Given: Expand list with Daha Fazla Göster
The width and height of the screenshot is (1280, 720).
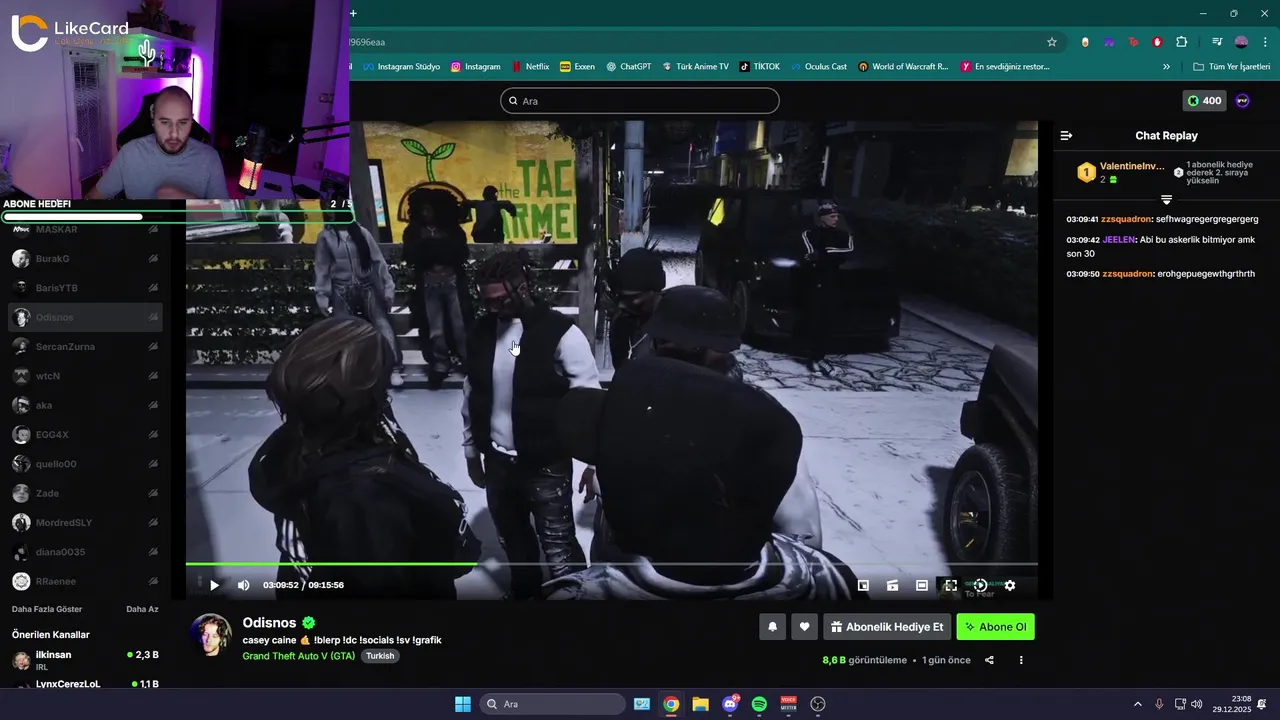Looking at the screenshot, I should tap(47, 609).
